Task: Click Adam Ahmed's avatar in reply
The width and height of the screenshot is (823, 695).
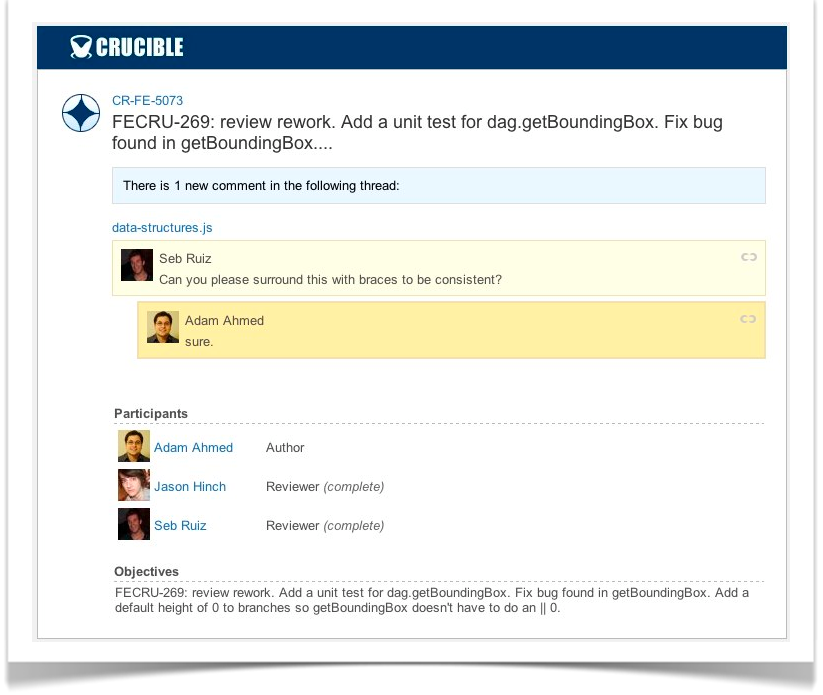Action: click(x=163, y=327)
